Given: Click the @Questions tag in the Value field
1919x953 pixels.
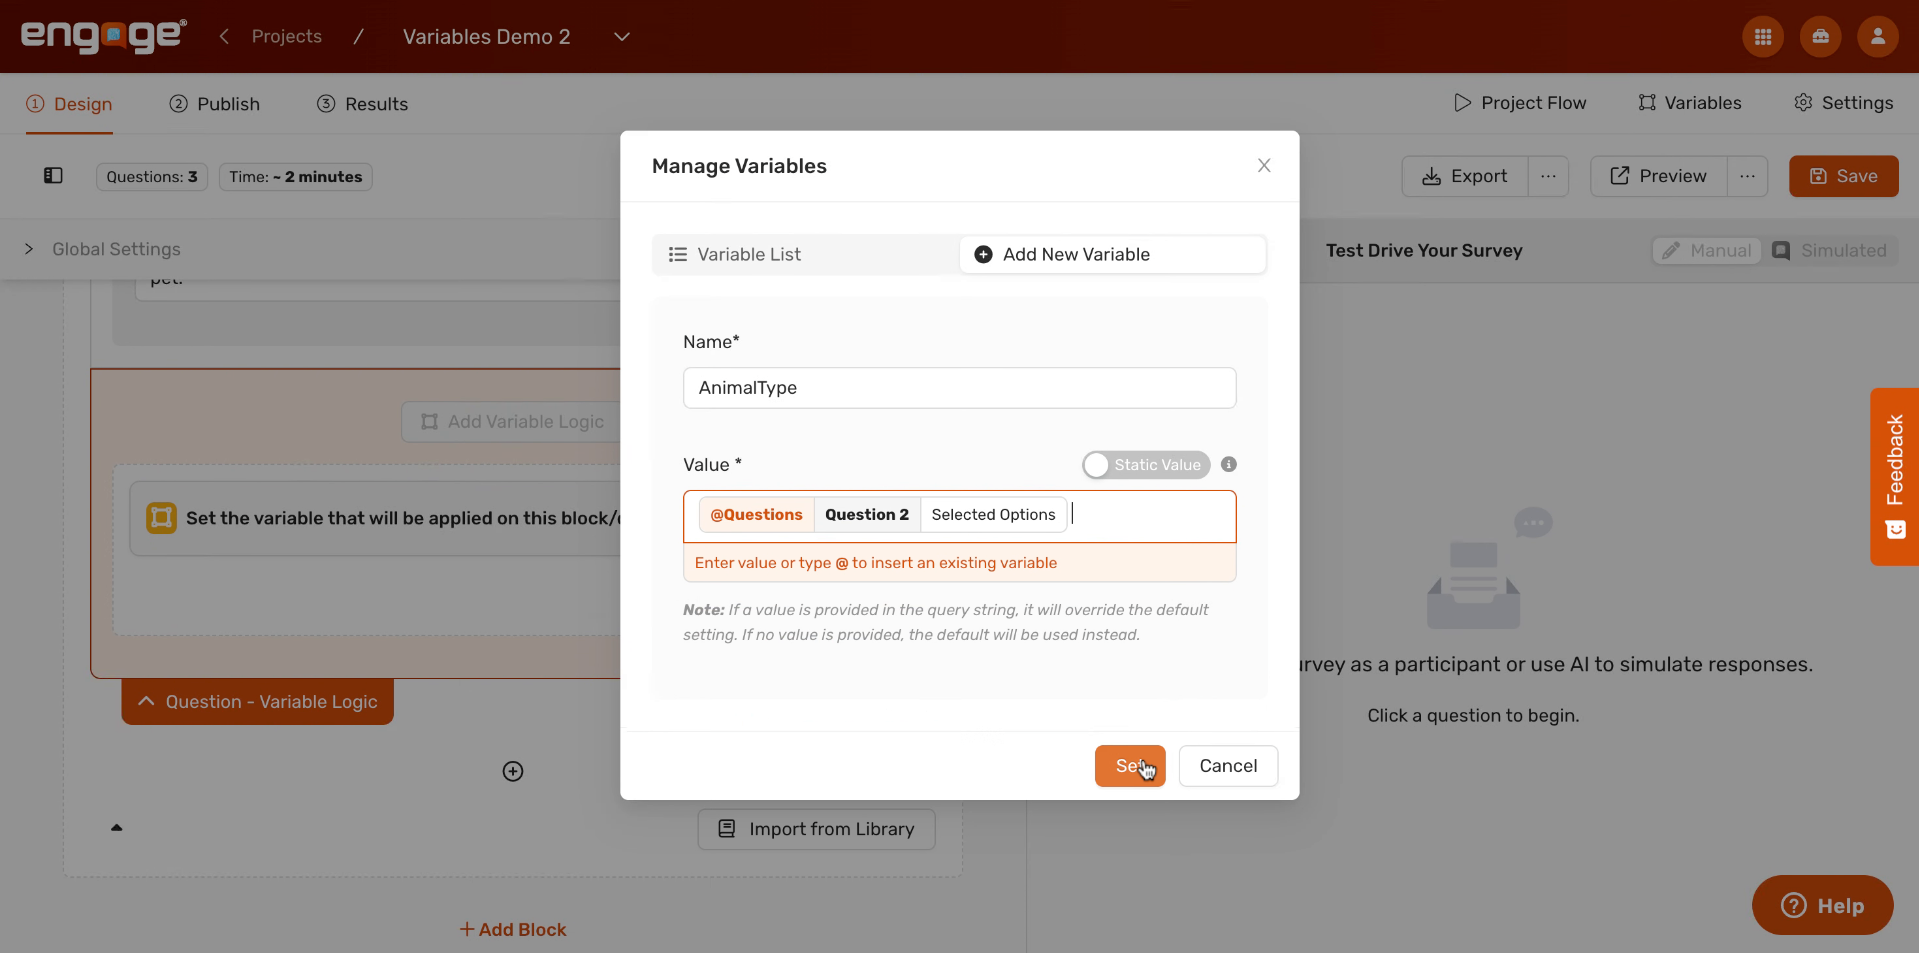Looking at the screenshot, I should click(756, 515).
